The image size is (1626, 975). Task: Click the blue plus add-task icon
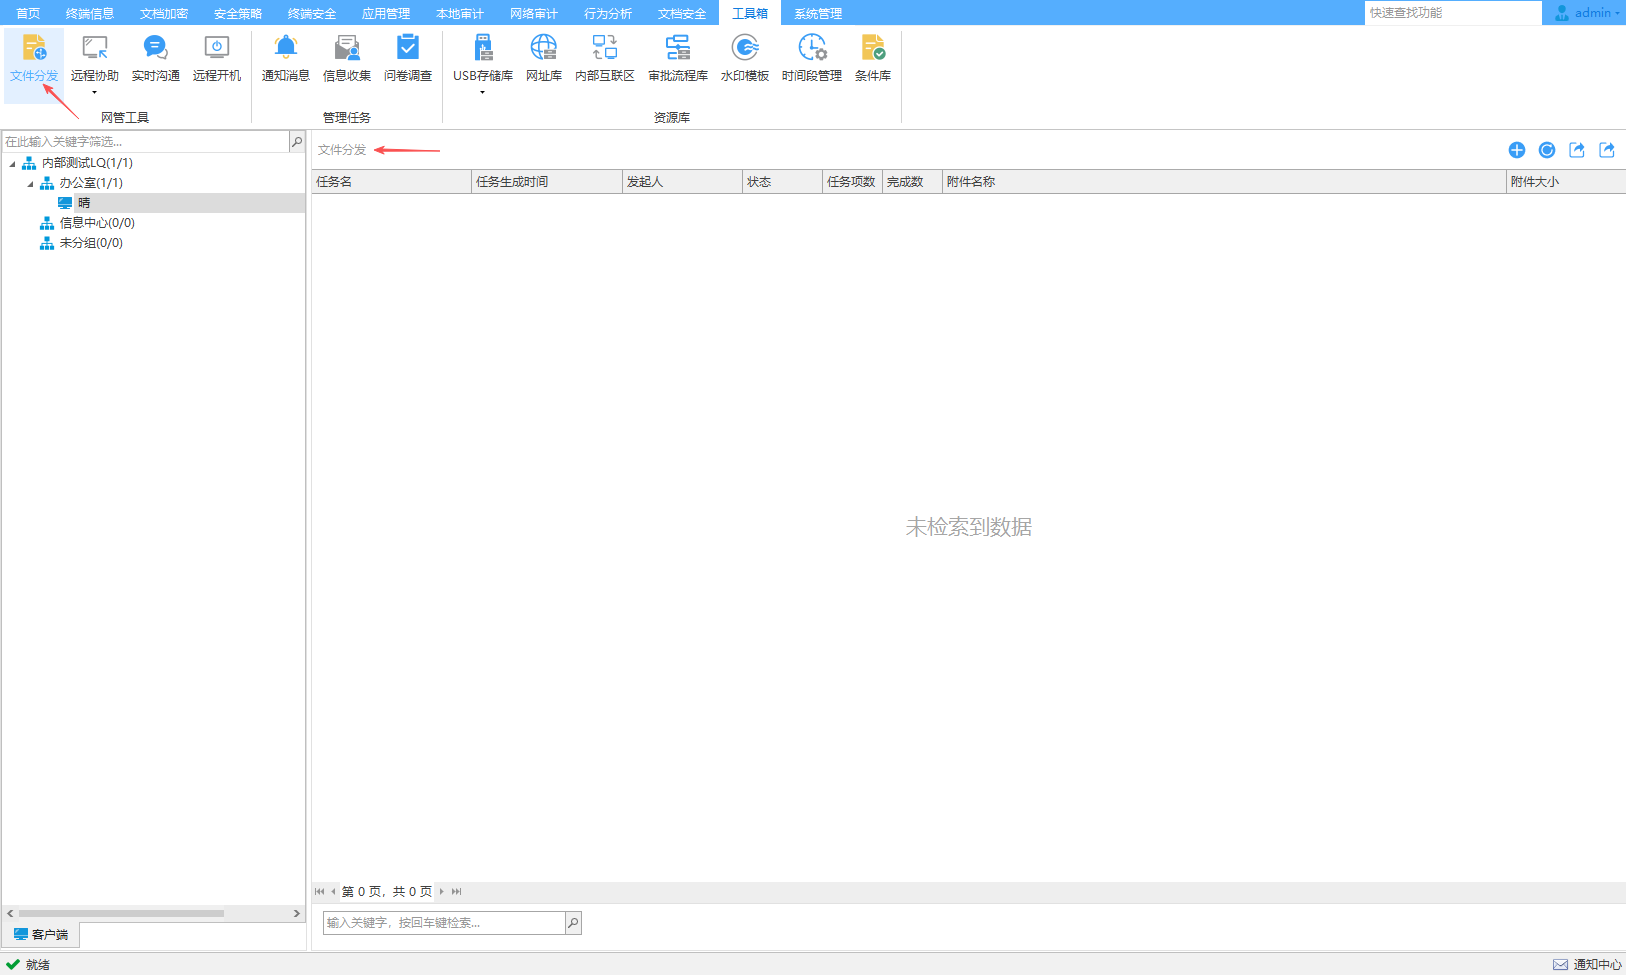point(1516,150)
